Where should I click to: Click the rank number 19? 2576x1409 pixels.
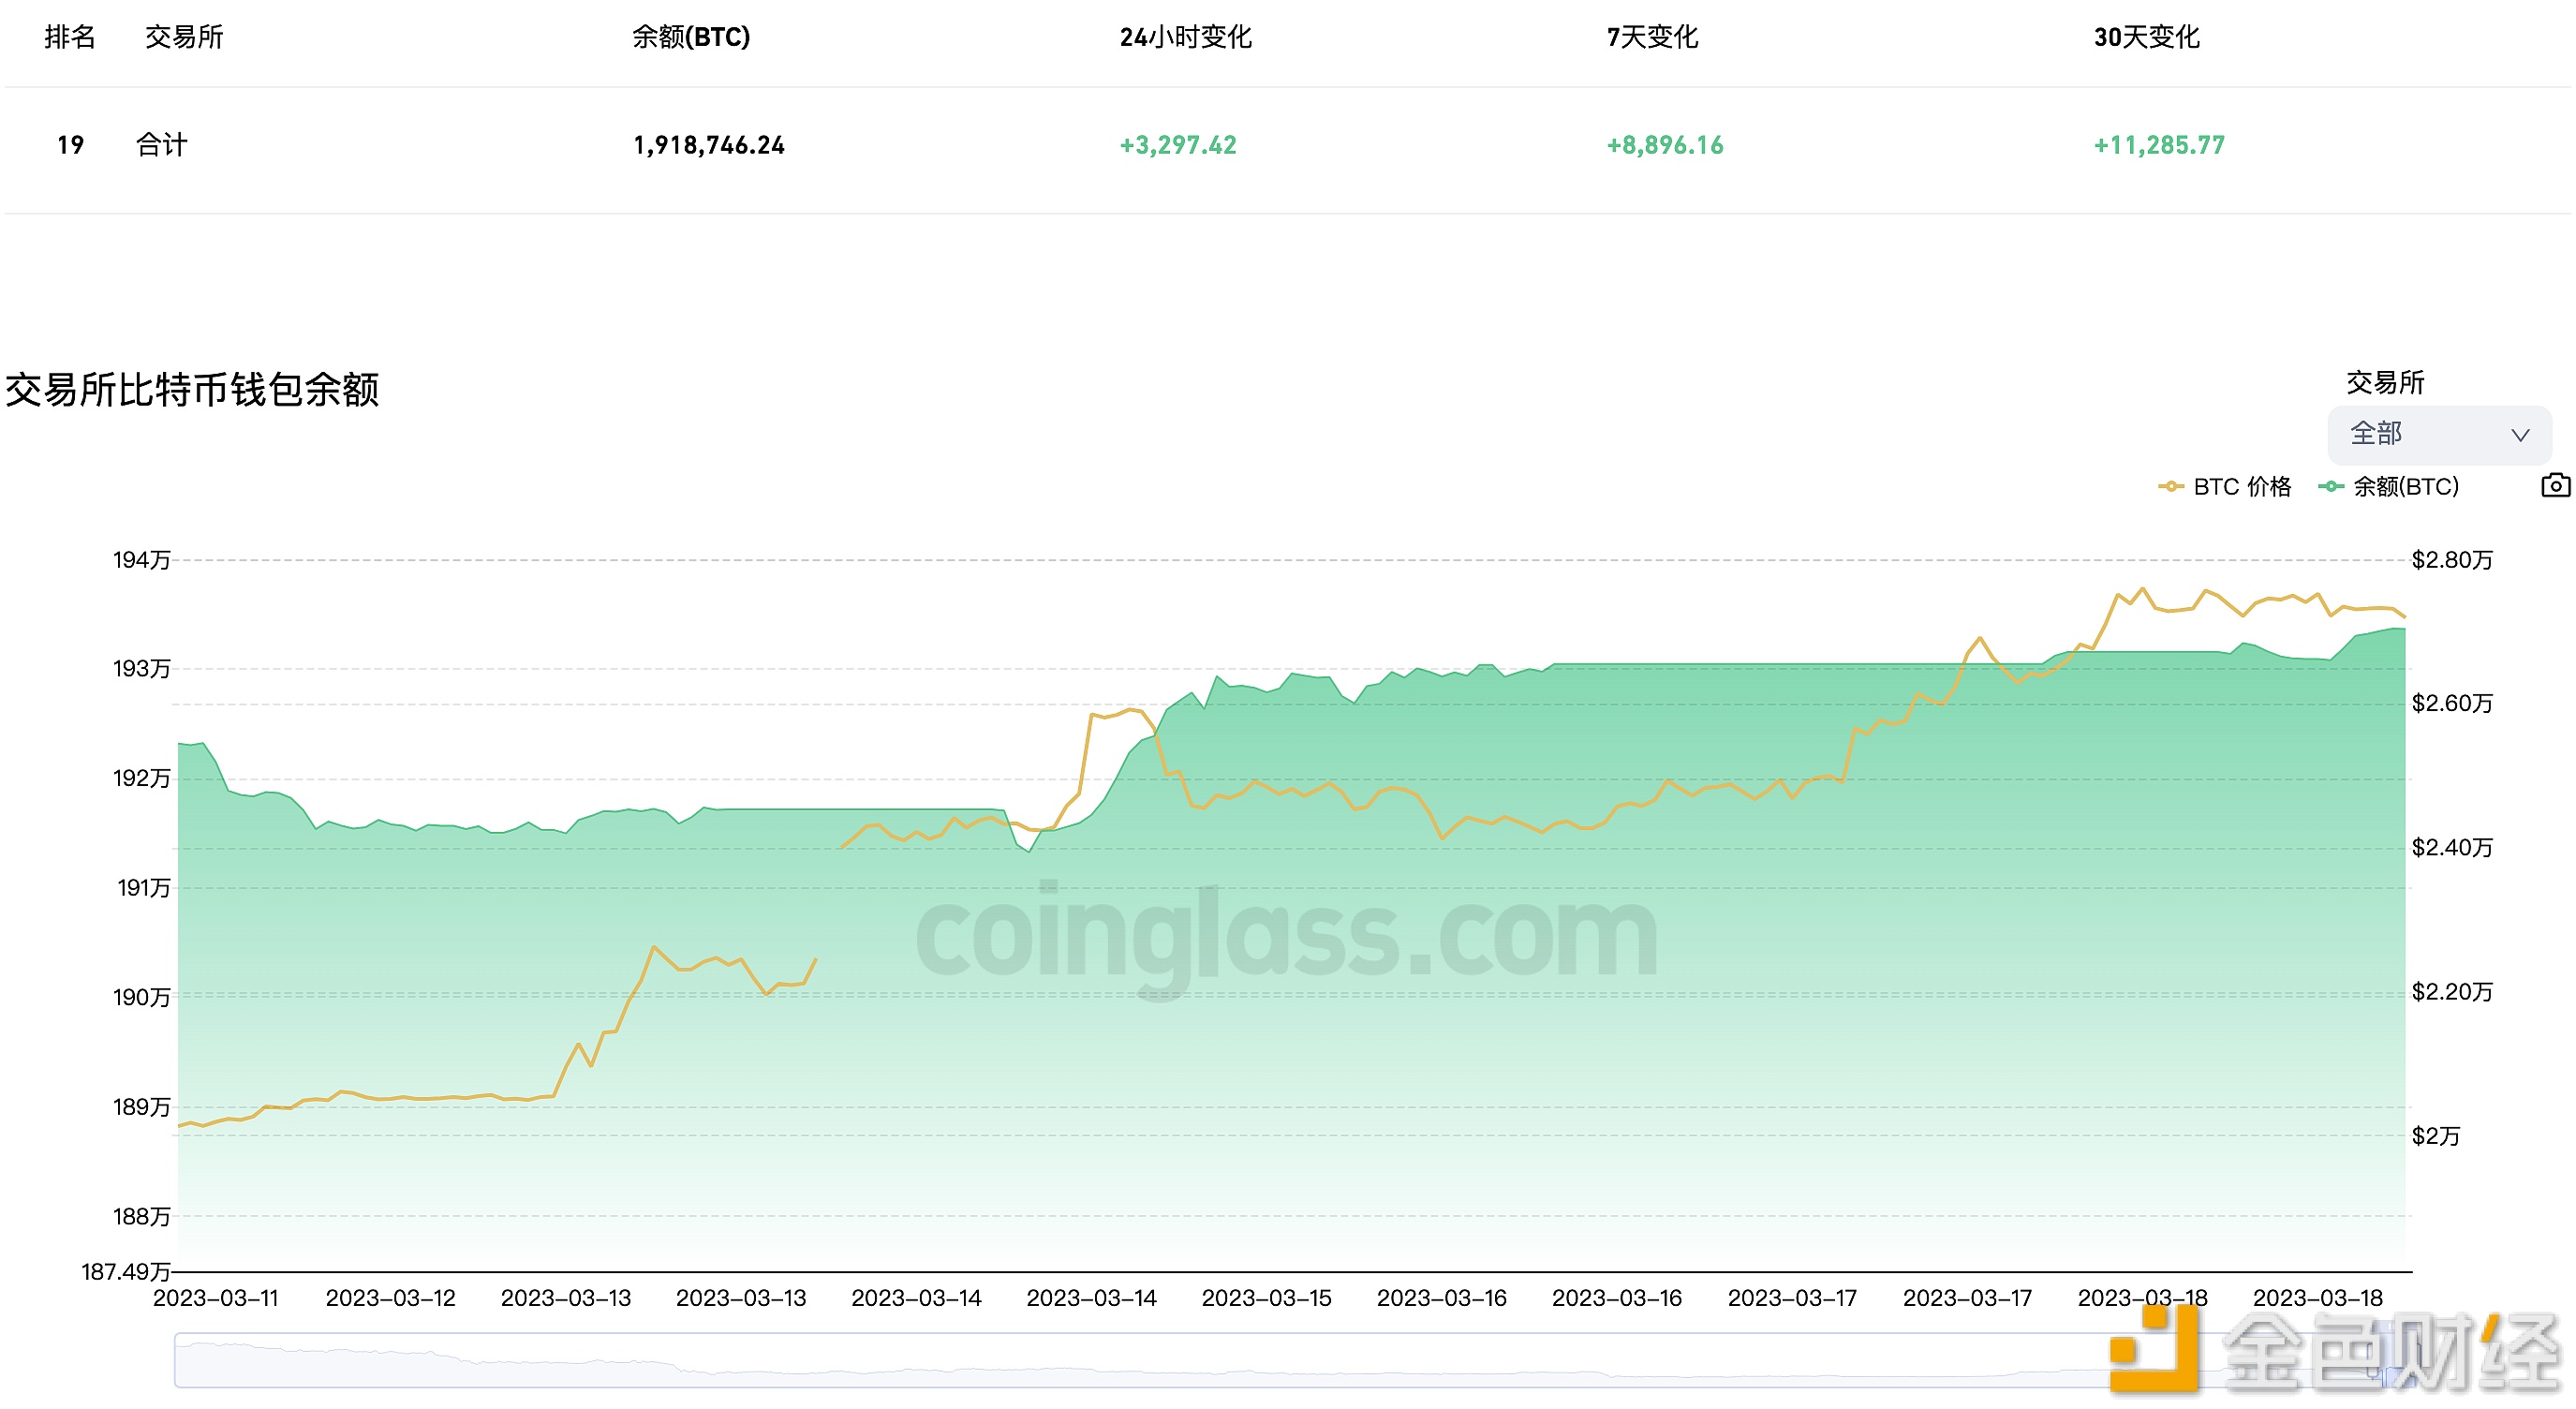point(70,145)
